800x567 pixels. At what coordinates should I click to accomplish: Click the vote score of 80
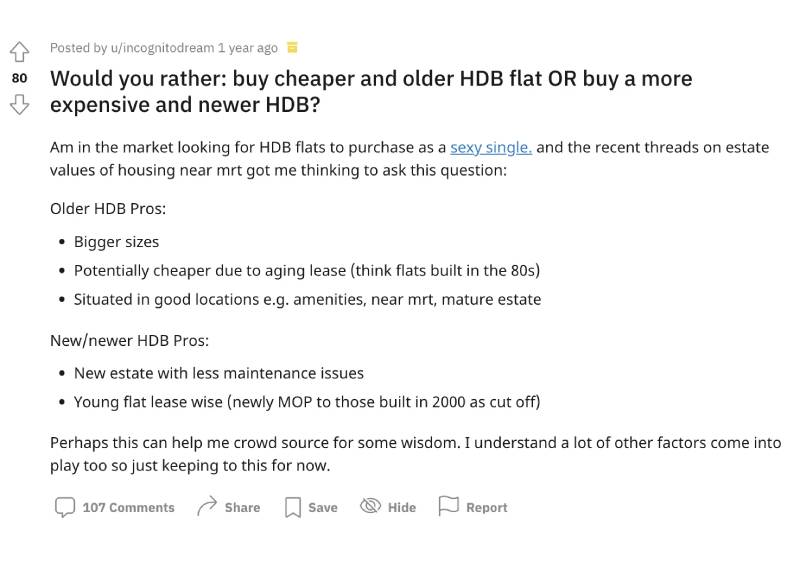(x=20, y=77)
